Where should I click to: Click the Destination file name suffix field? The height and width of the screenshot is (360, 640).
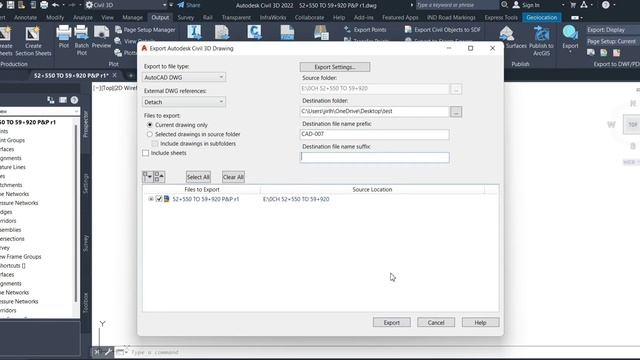click(x=375, y=158)
